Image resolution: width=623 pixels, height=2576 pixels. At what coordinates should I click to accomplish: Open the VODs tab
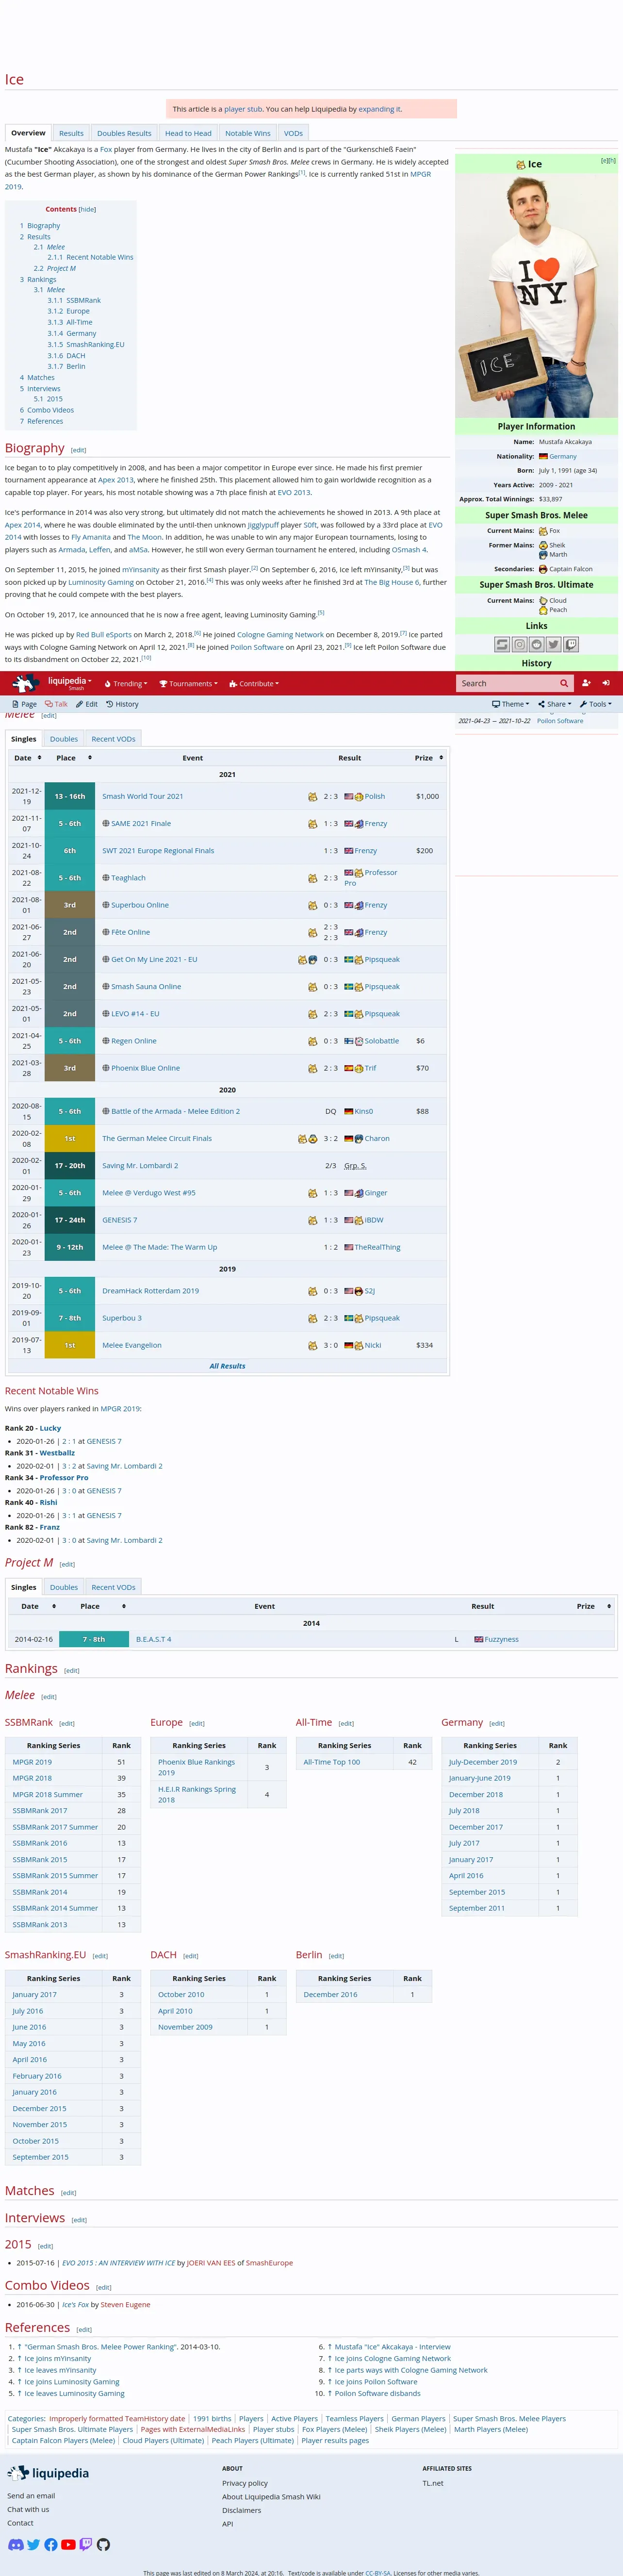pos(293,133)
